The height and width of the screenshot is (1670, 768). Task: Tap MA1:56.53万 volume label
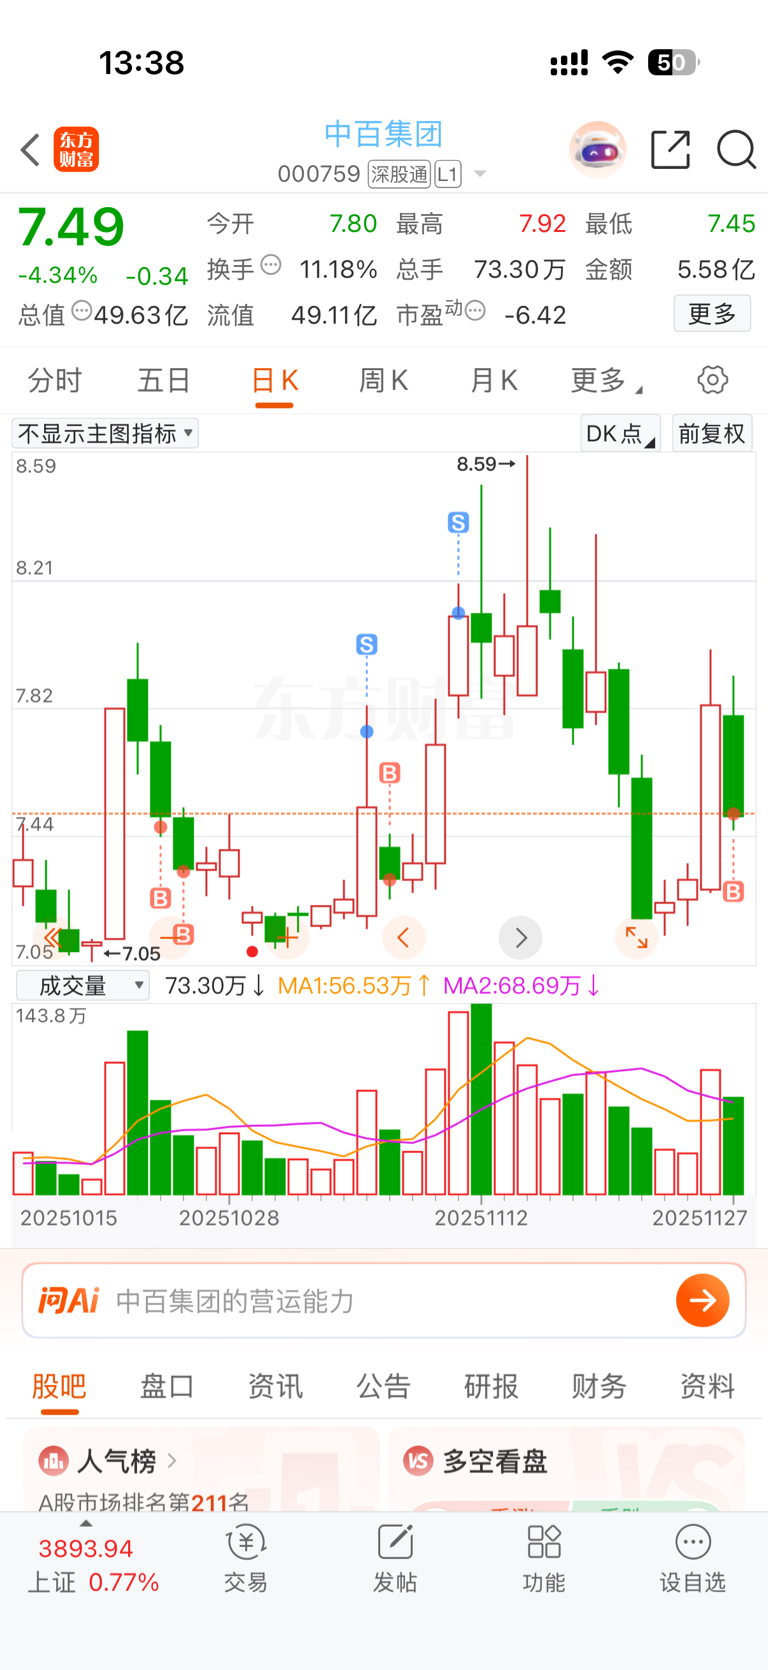click(x=354, y=986)
